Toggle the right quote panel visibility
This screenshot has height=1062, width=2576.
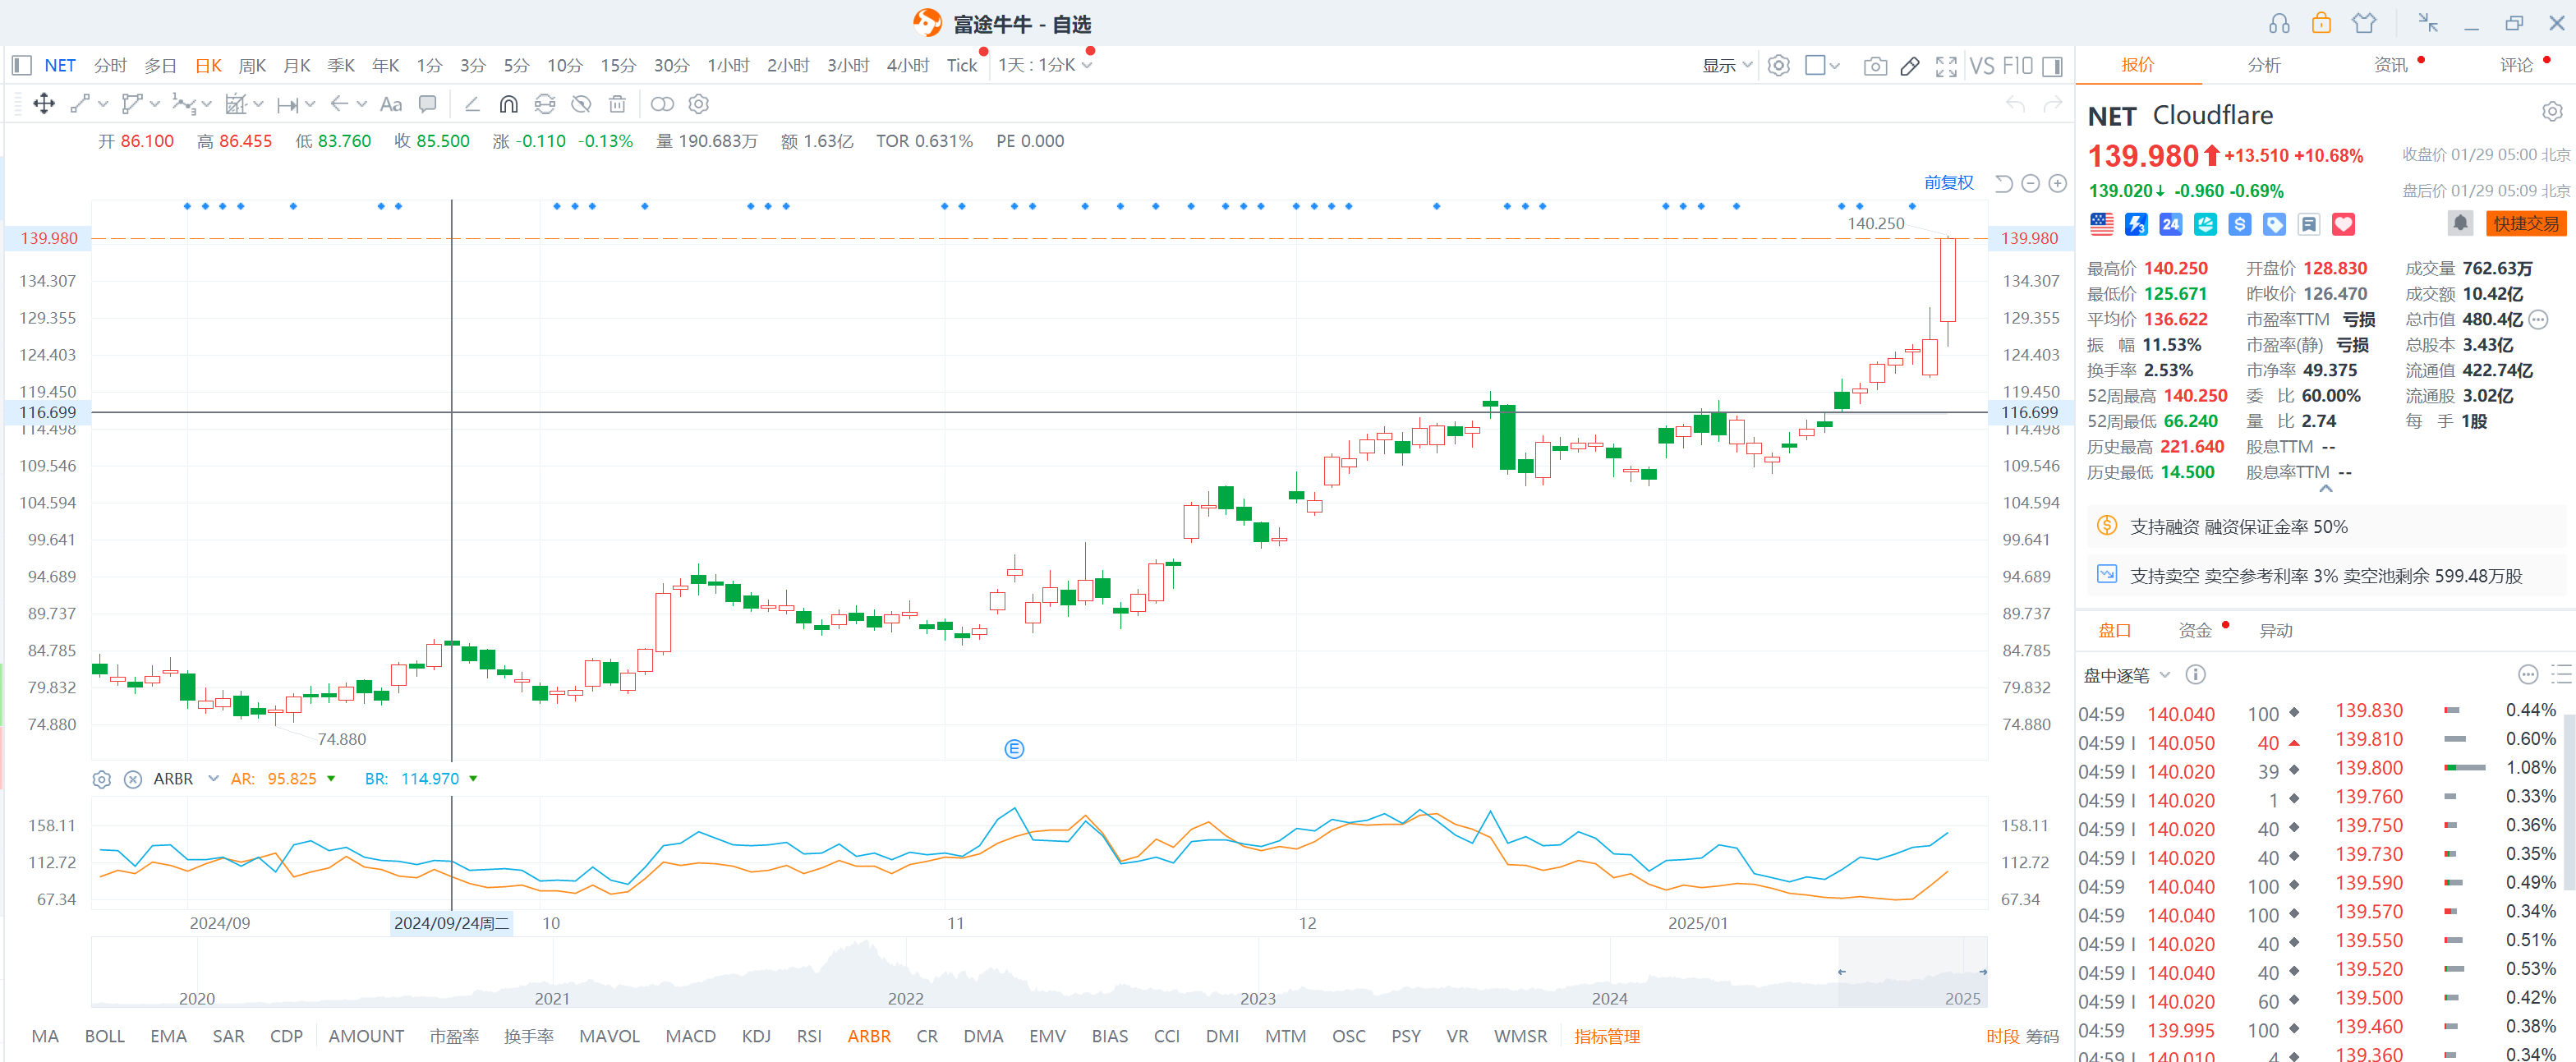tap(2052, 66)
